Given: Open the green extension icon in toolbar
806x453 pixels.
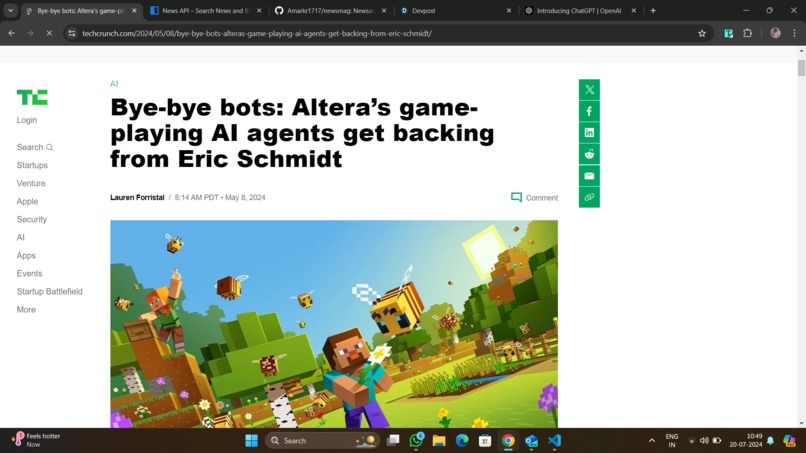Looking at the screenshot, I should [728, 33].
